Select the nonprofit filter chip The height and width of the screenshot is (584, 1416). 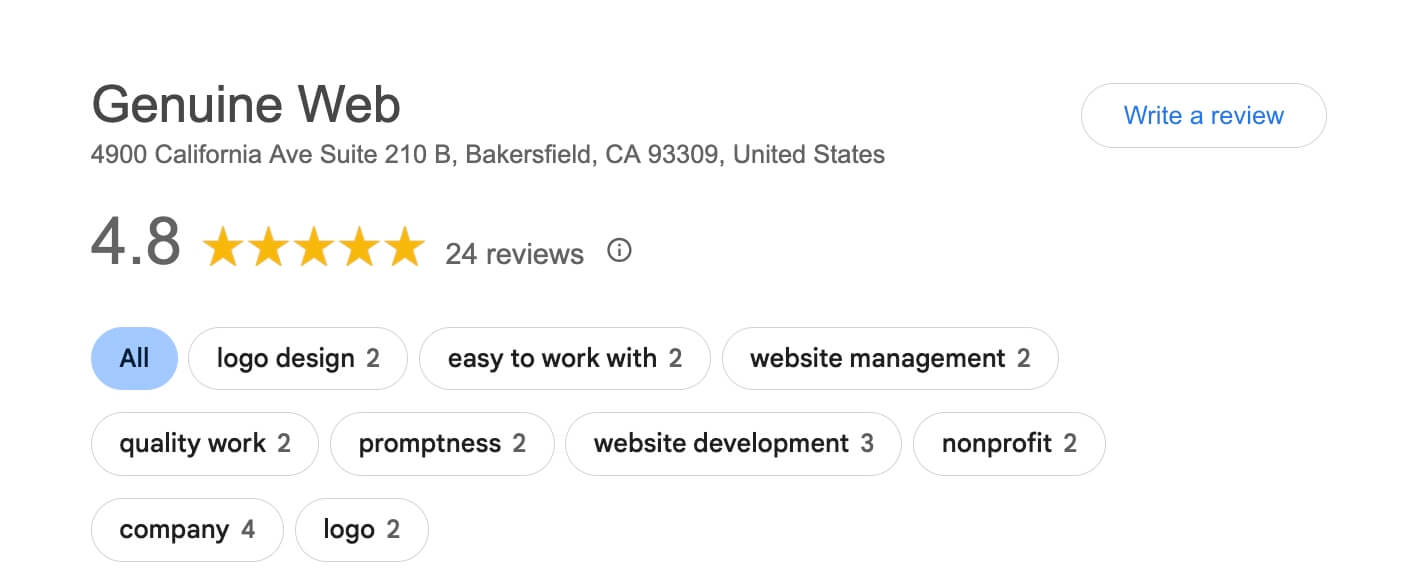pyautogui.click(x=1009, y=443)
